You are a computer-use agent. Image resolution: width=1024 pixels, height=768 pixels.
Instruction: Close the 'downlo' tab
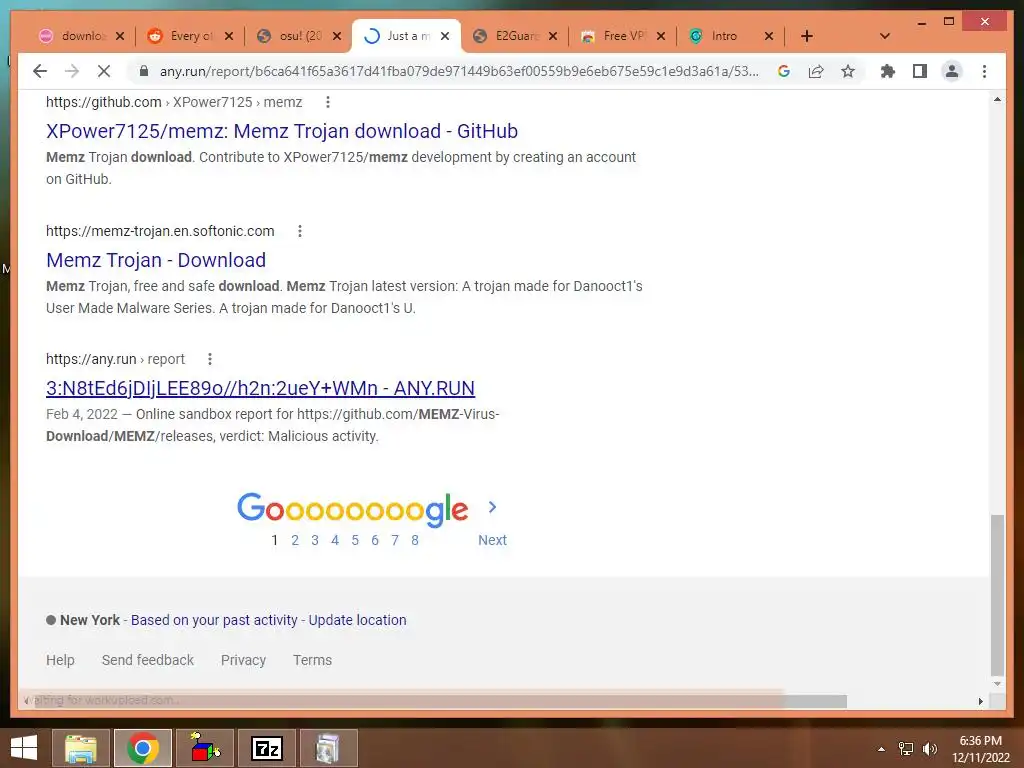[x=120, y=36]
